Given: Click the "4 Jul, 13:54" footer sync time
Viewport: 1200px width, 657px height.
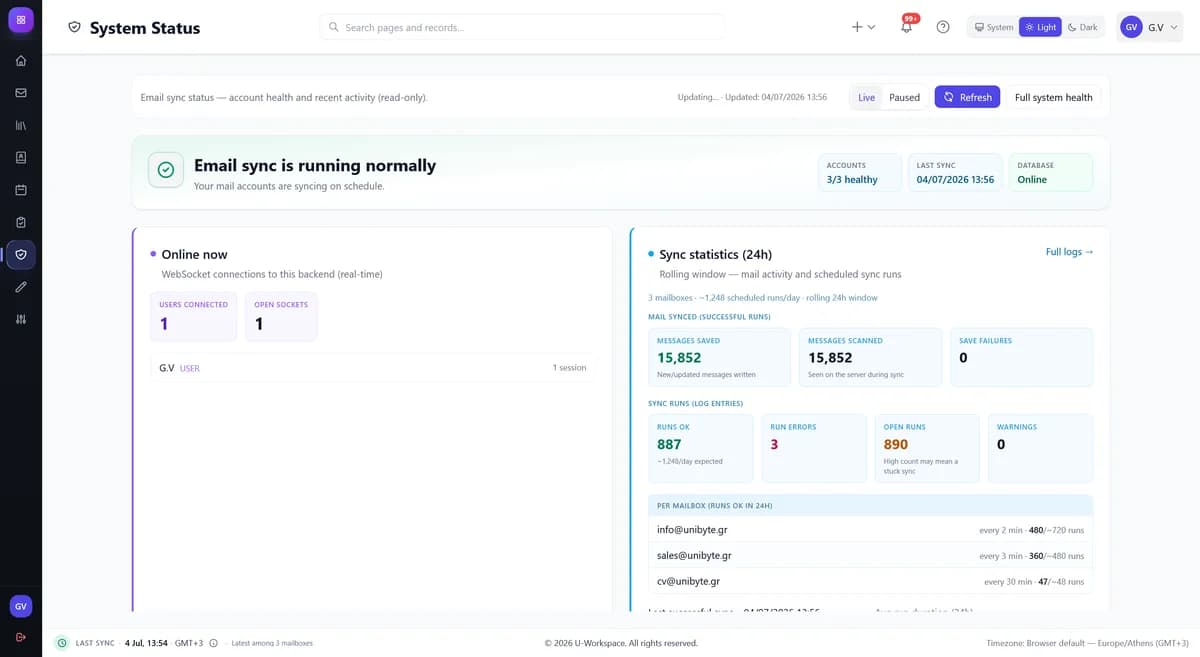Looking at the screenshot, I should tap(146, 643).
